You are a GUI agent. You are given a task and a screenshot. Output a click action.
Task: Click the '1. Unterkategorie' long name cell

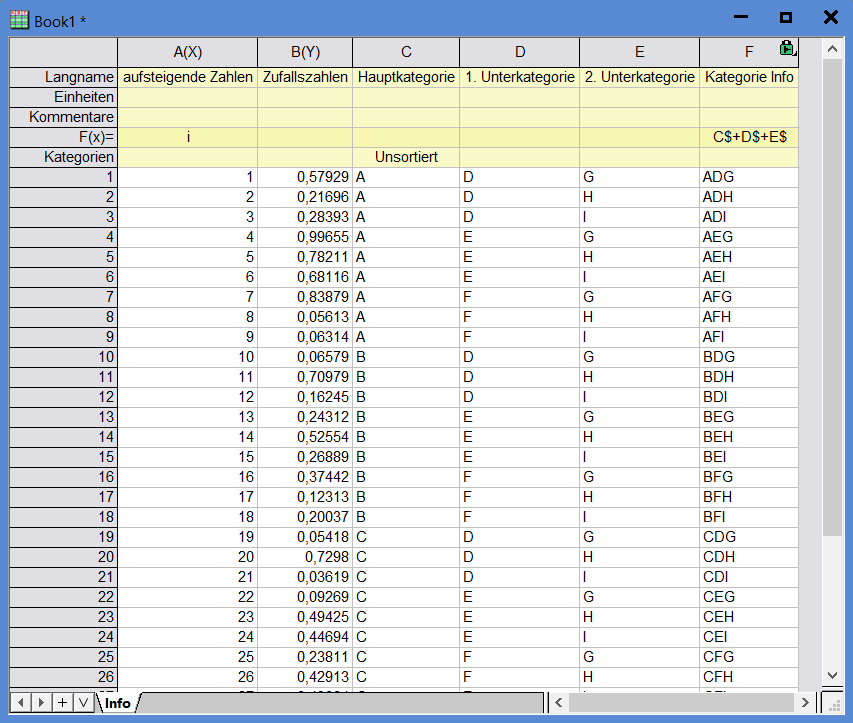tap(520, 77)
